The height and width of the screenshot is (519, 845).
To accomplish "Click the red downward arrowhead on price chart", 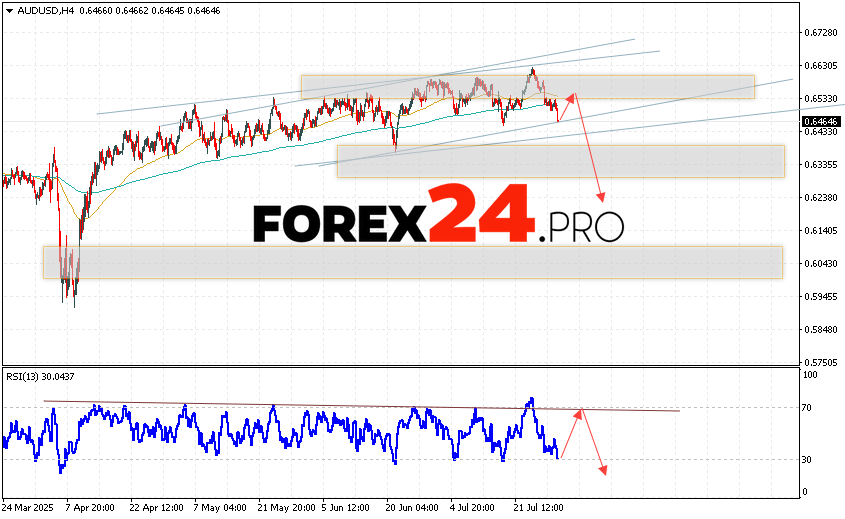I will tap(602, 197).
